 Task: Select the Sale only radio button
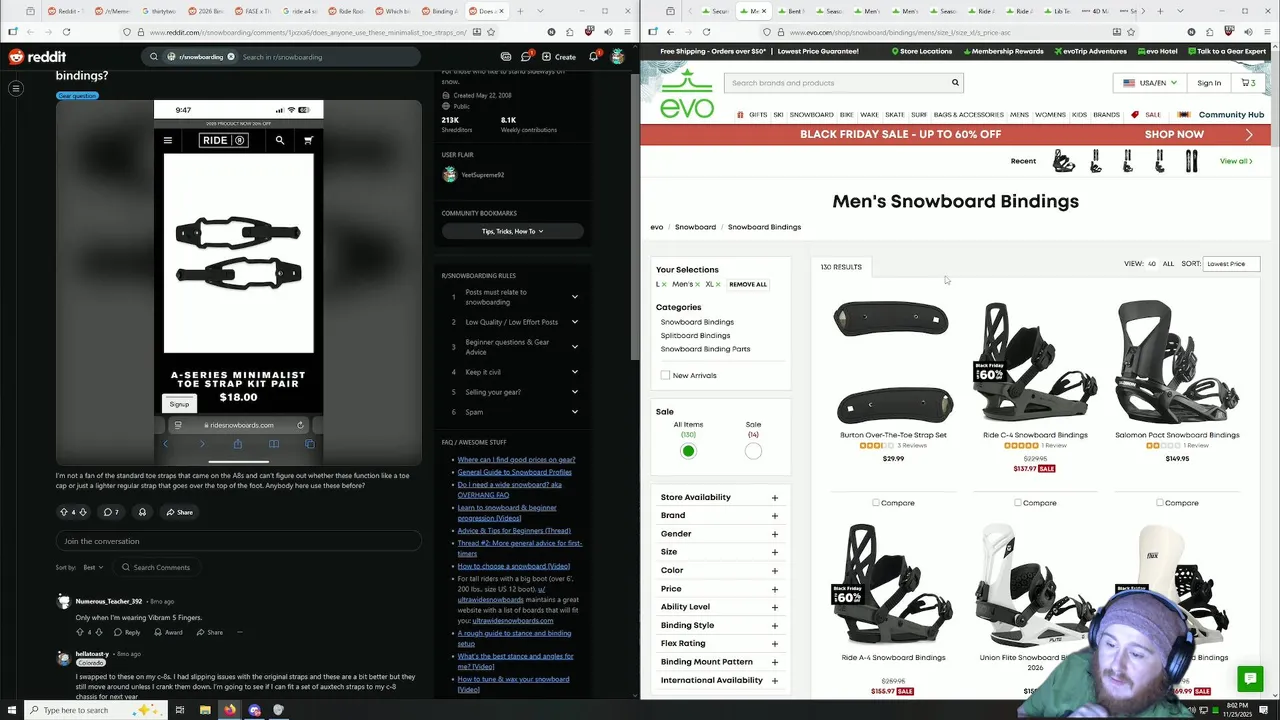pyautogui.click(x=753, y=451)
